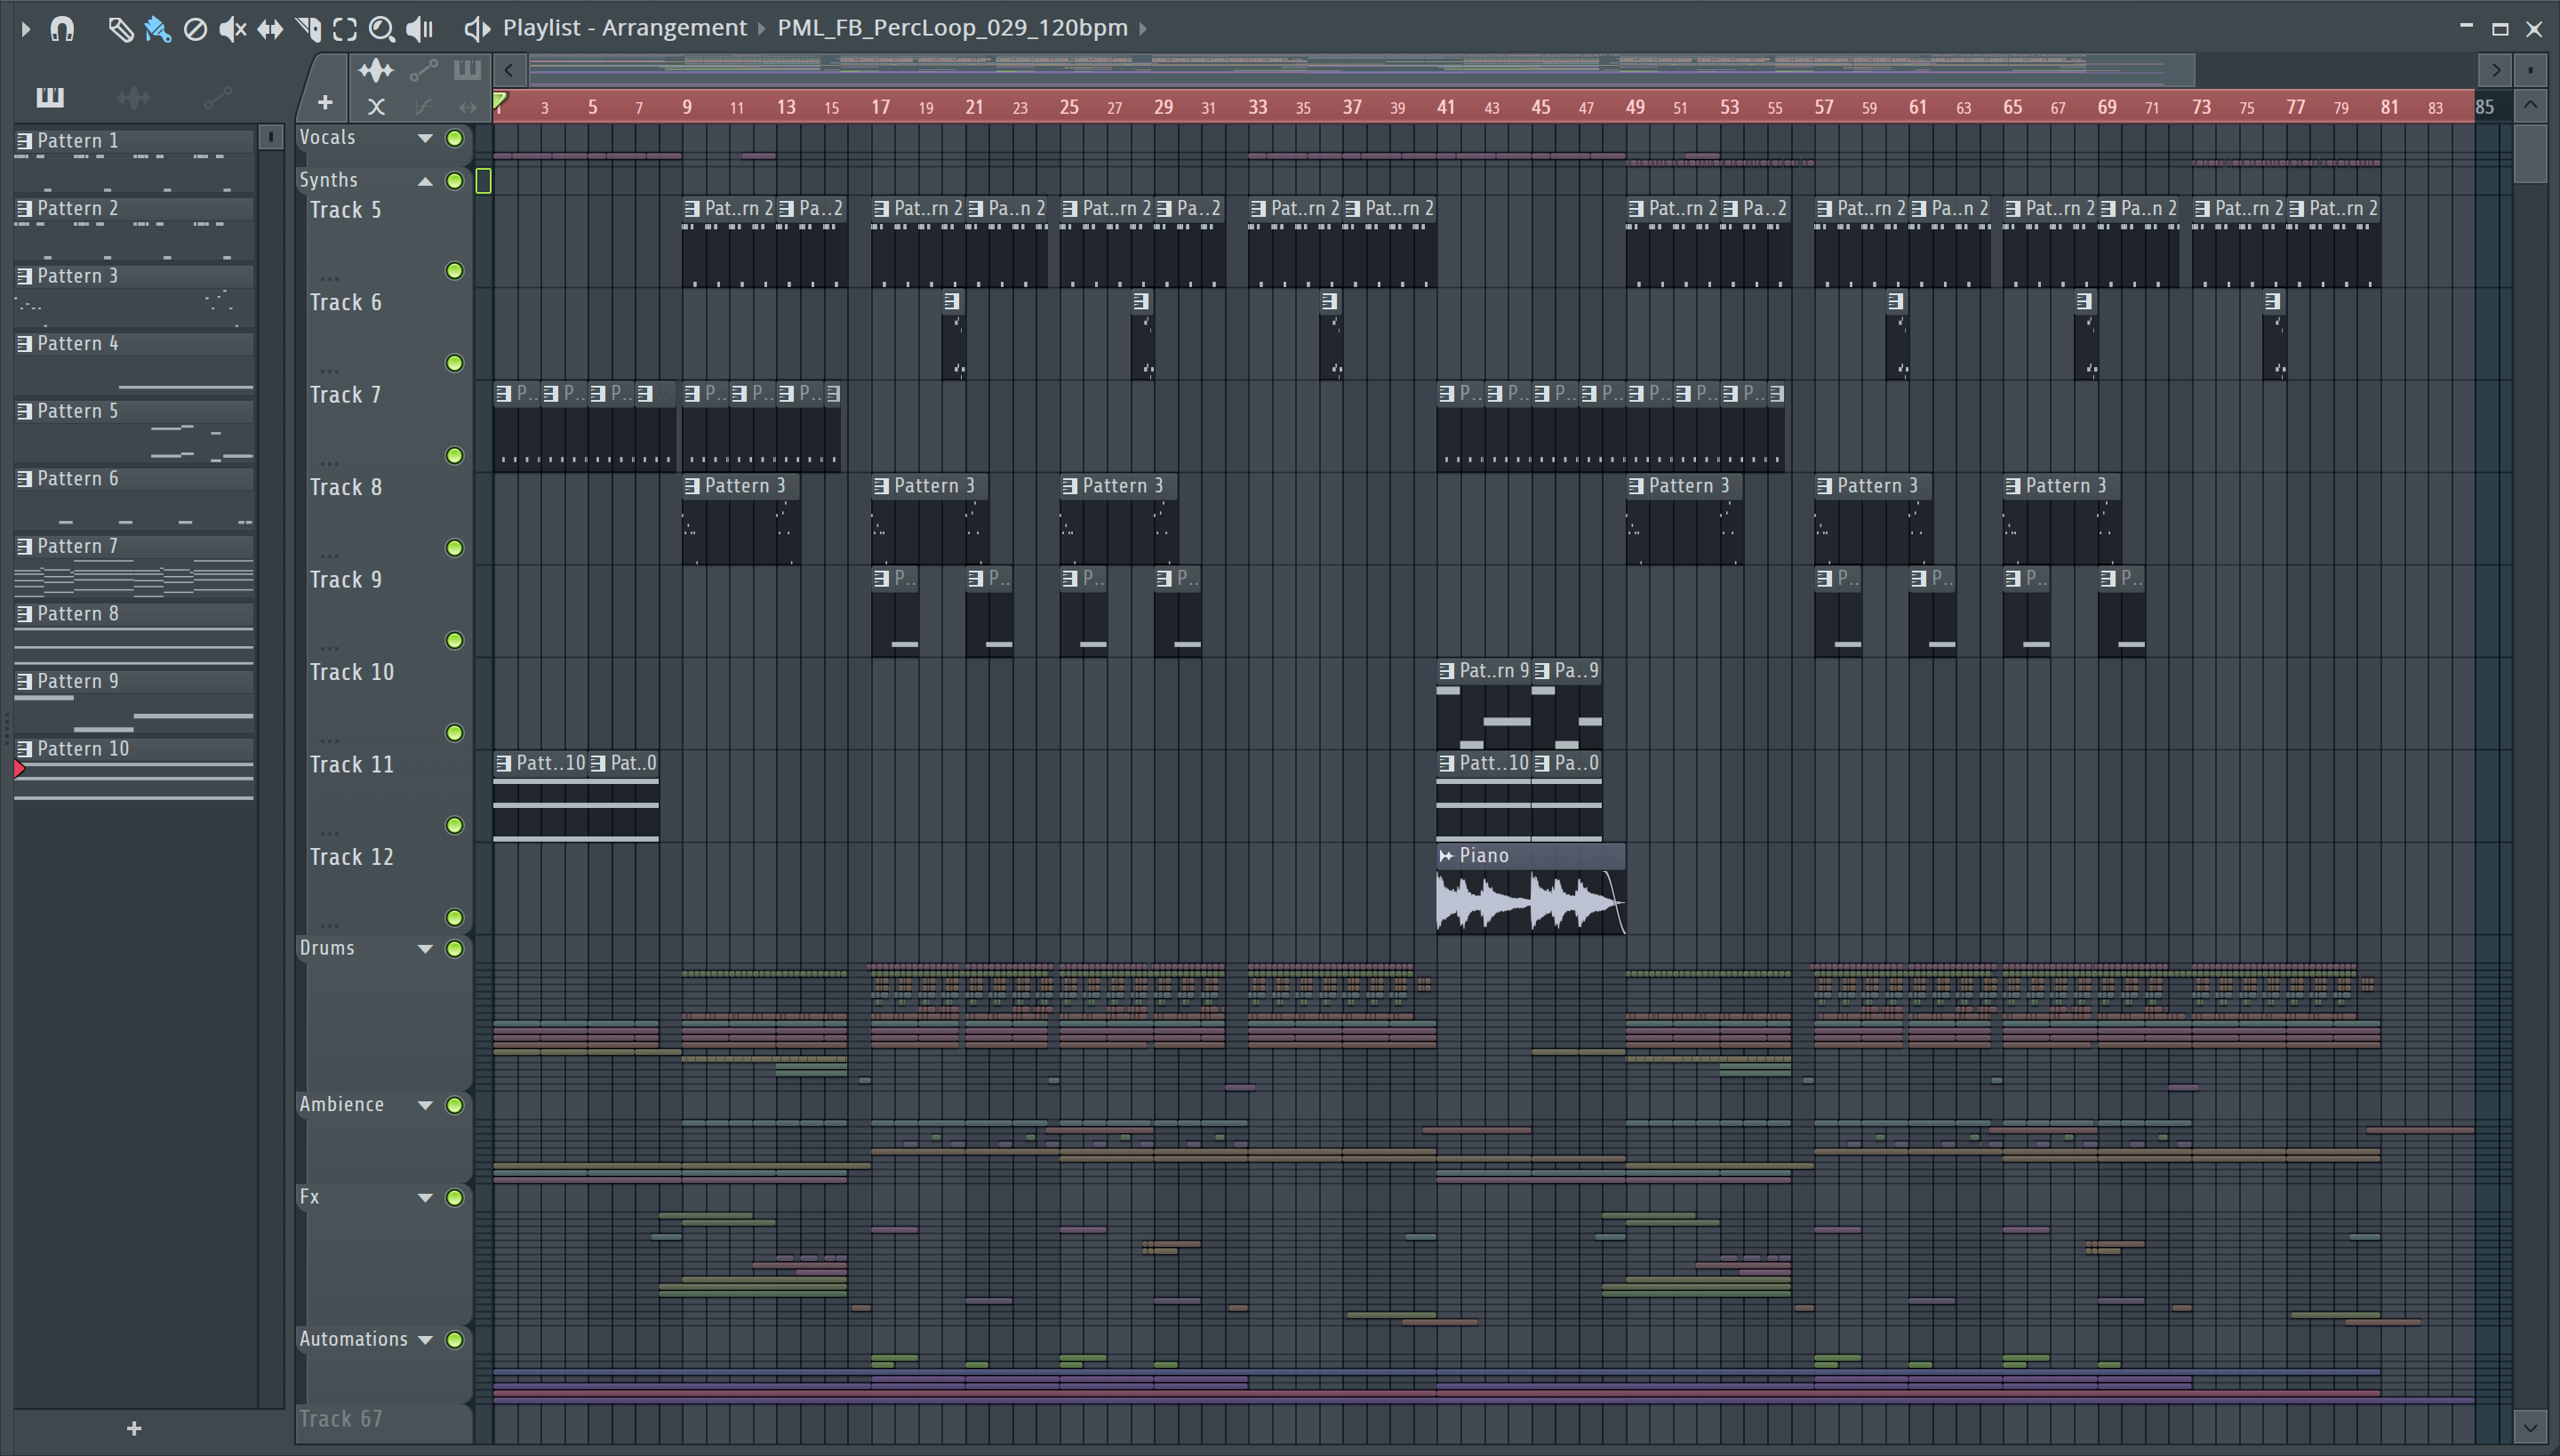2560x1456 pixels.
Task: Mute Track 12 with its green light
Action: click(x=455, y=918)
